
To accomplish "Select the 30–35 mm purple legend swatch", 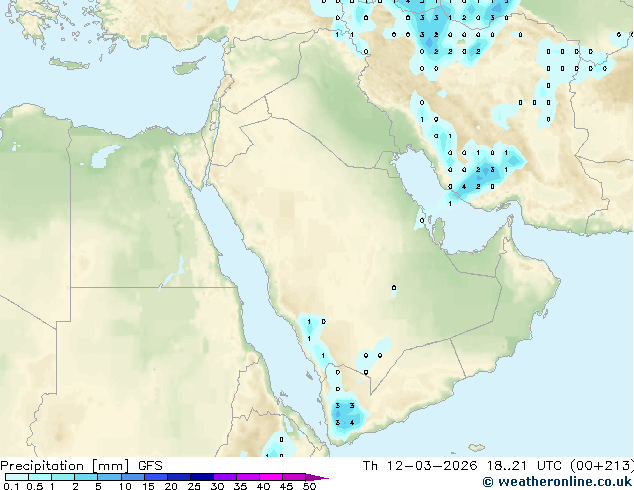I will coord(225,477).
